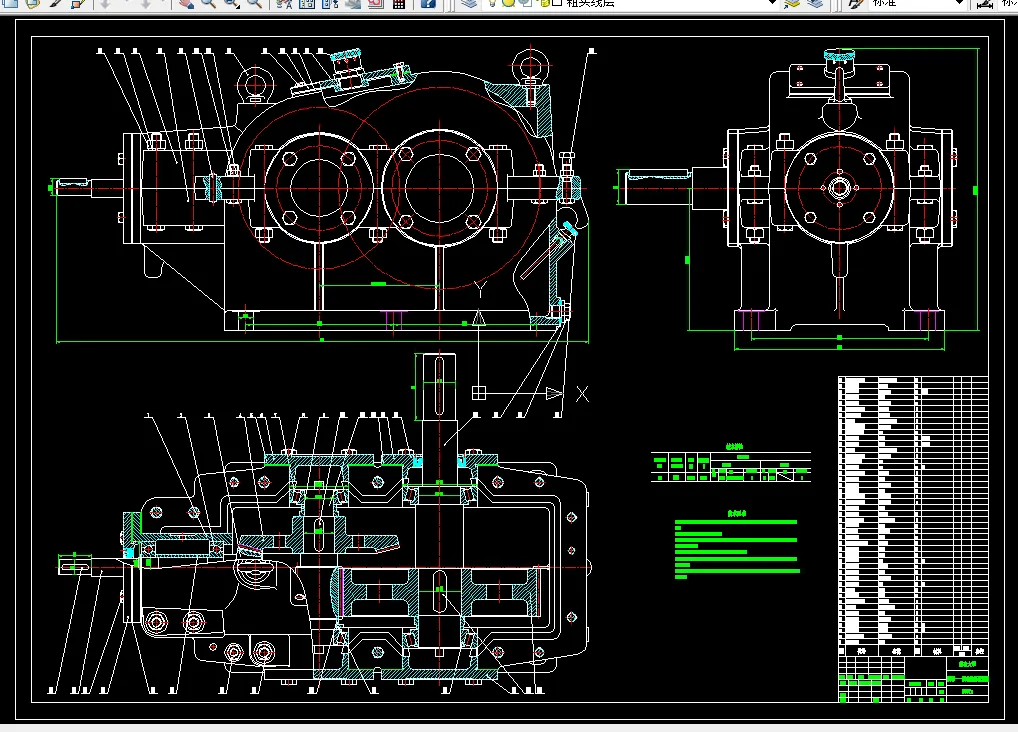Activate Zoom Realtime magnifier
This screenshot has height=732, width=1018.
coord(208,3)
